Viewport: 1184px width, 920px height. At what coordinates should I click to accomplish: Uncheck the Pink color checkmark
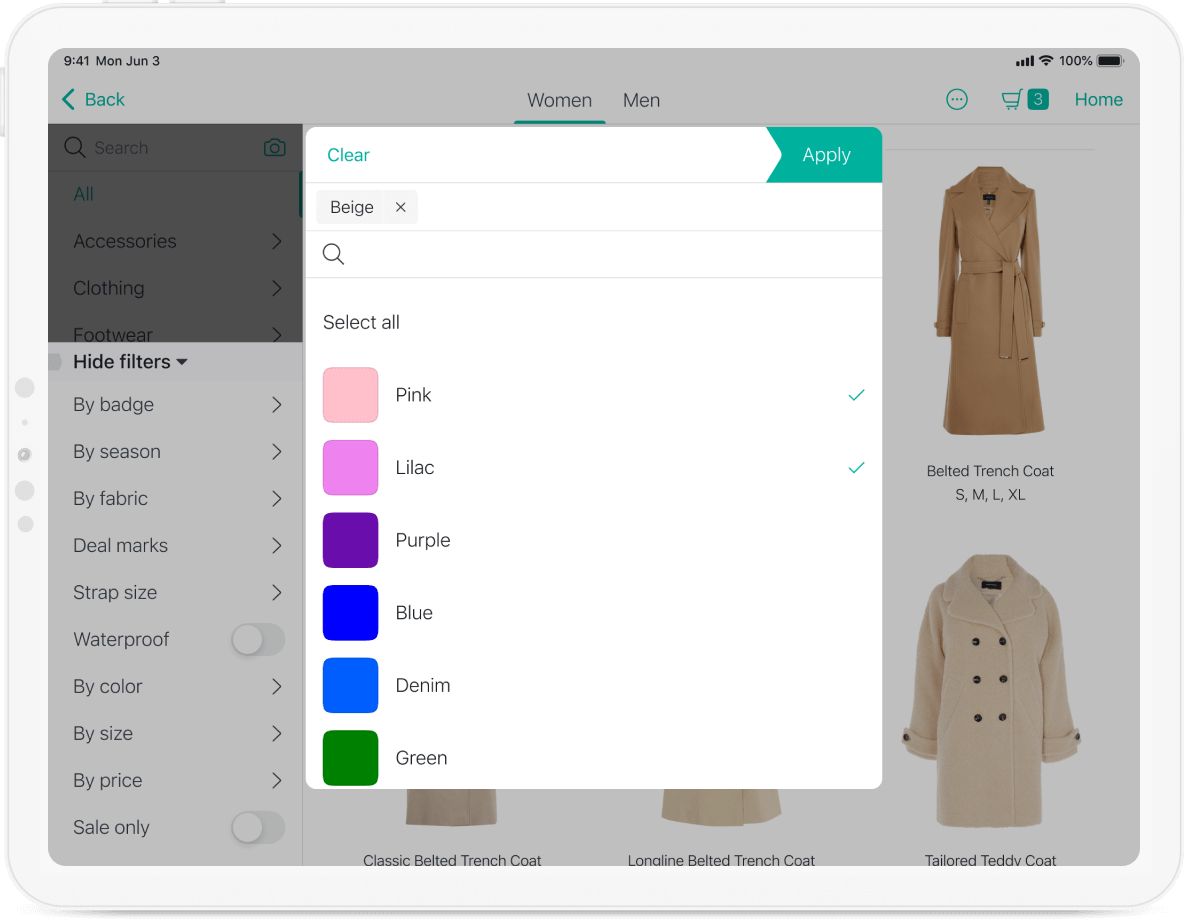[x=856, y=395]
